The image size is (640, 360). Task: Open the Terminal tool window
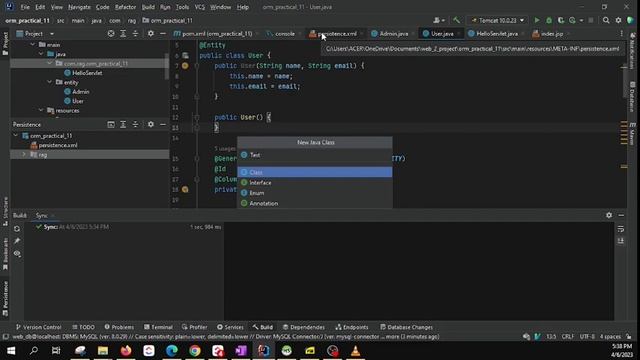[x=158, y=327]
